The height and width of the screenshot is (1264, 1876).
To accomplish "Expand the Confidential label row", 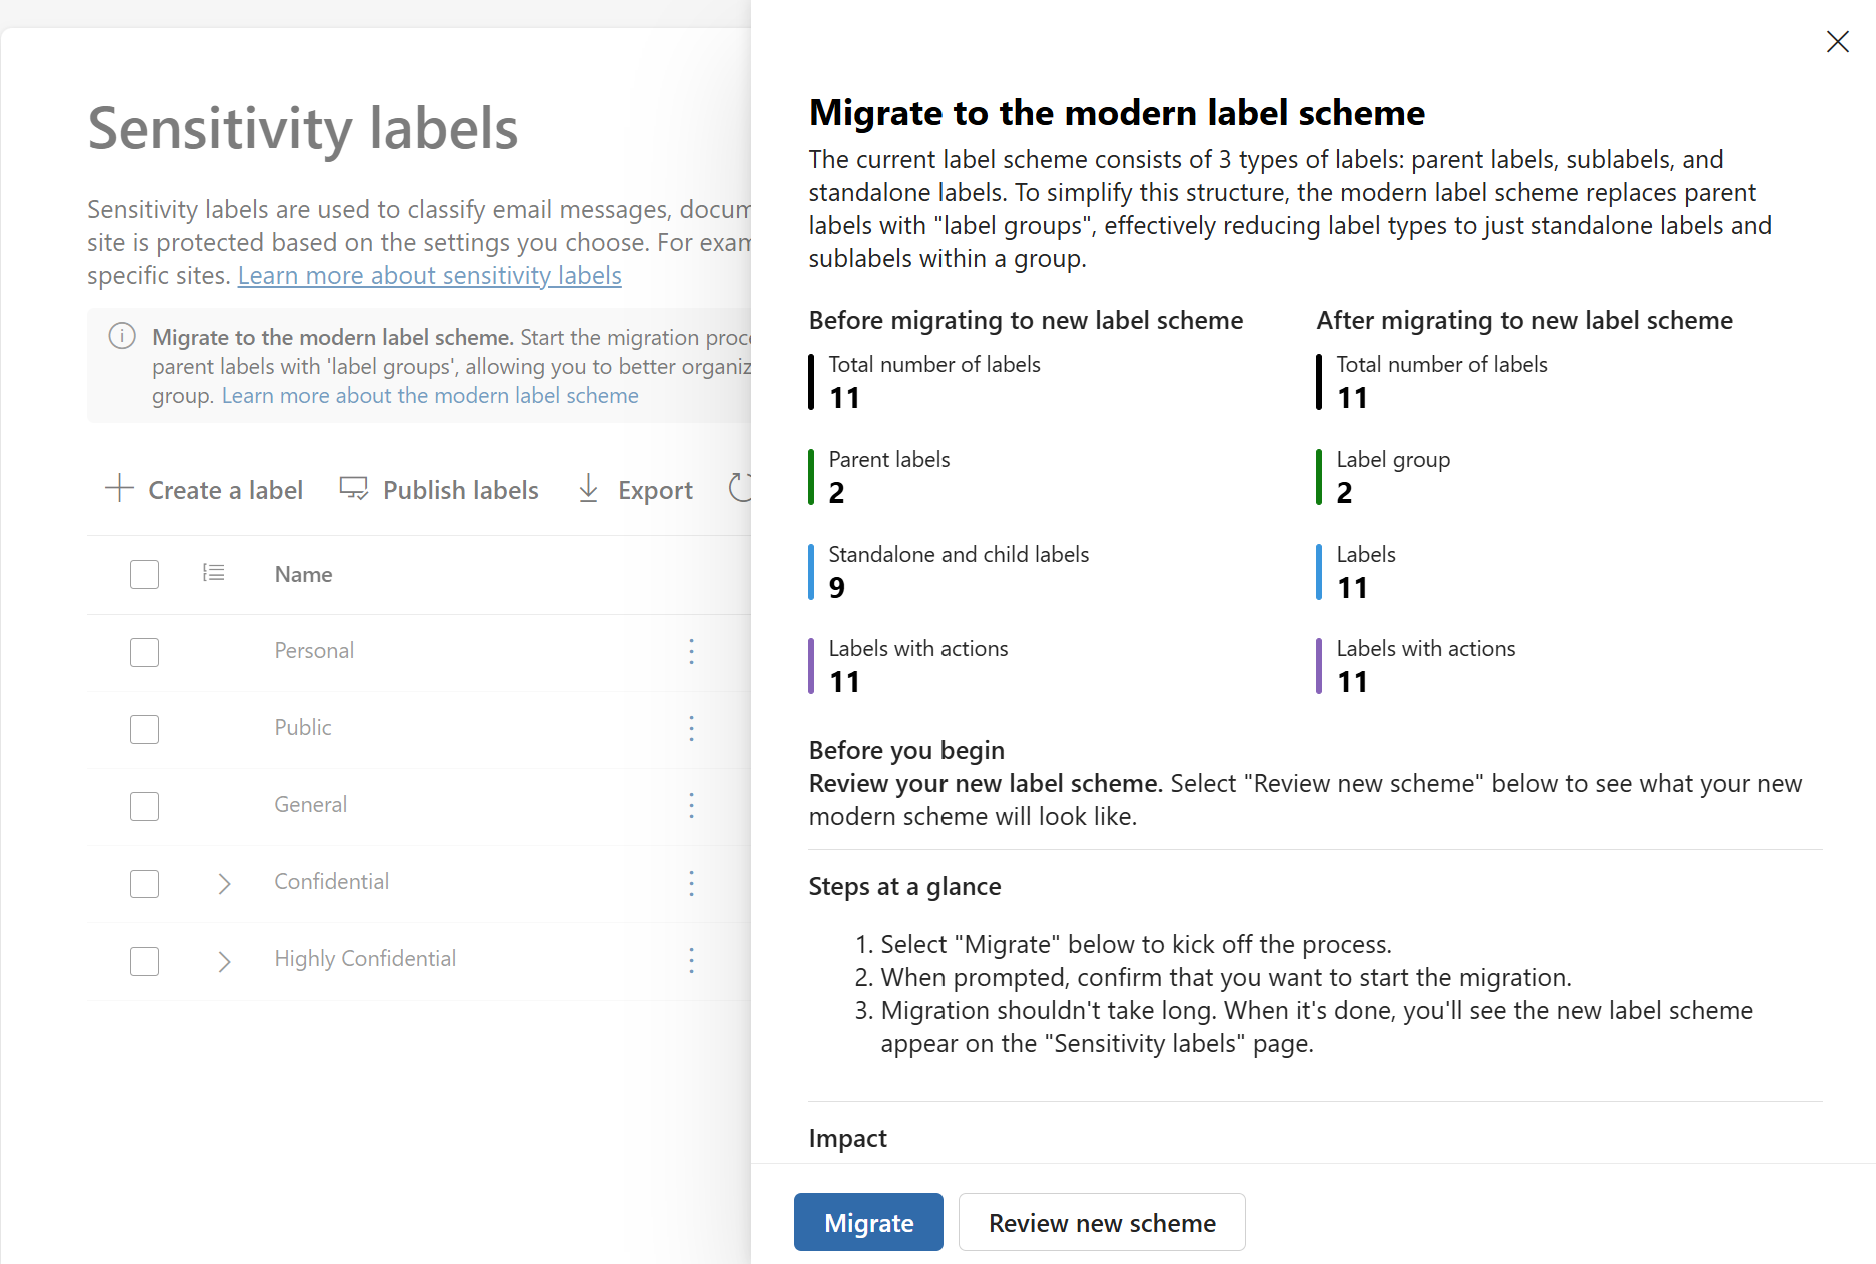I will click(223, 883).
